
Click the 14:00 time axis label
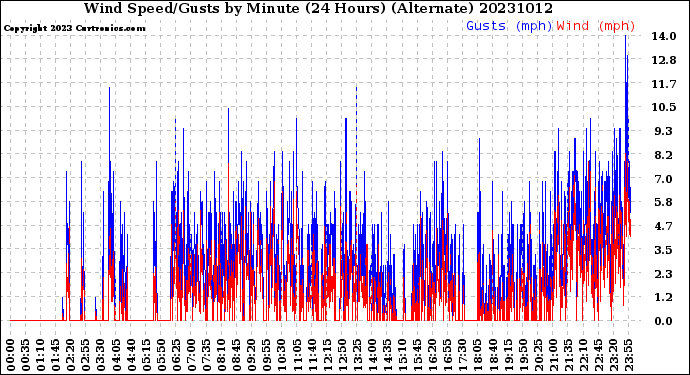[372, 355]
